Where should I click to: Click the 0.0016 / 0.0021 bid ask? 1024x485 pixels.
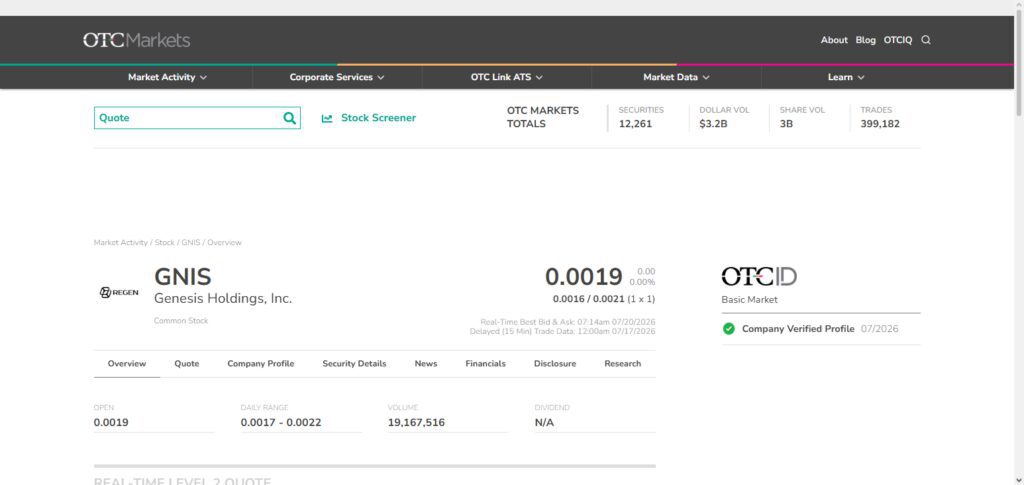tap(588, 299)
